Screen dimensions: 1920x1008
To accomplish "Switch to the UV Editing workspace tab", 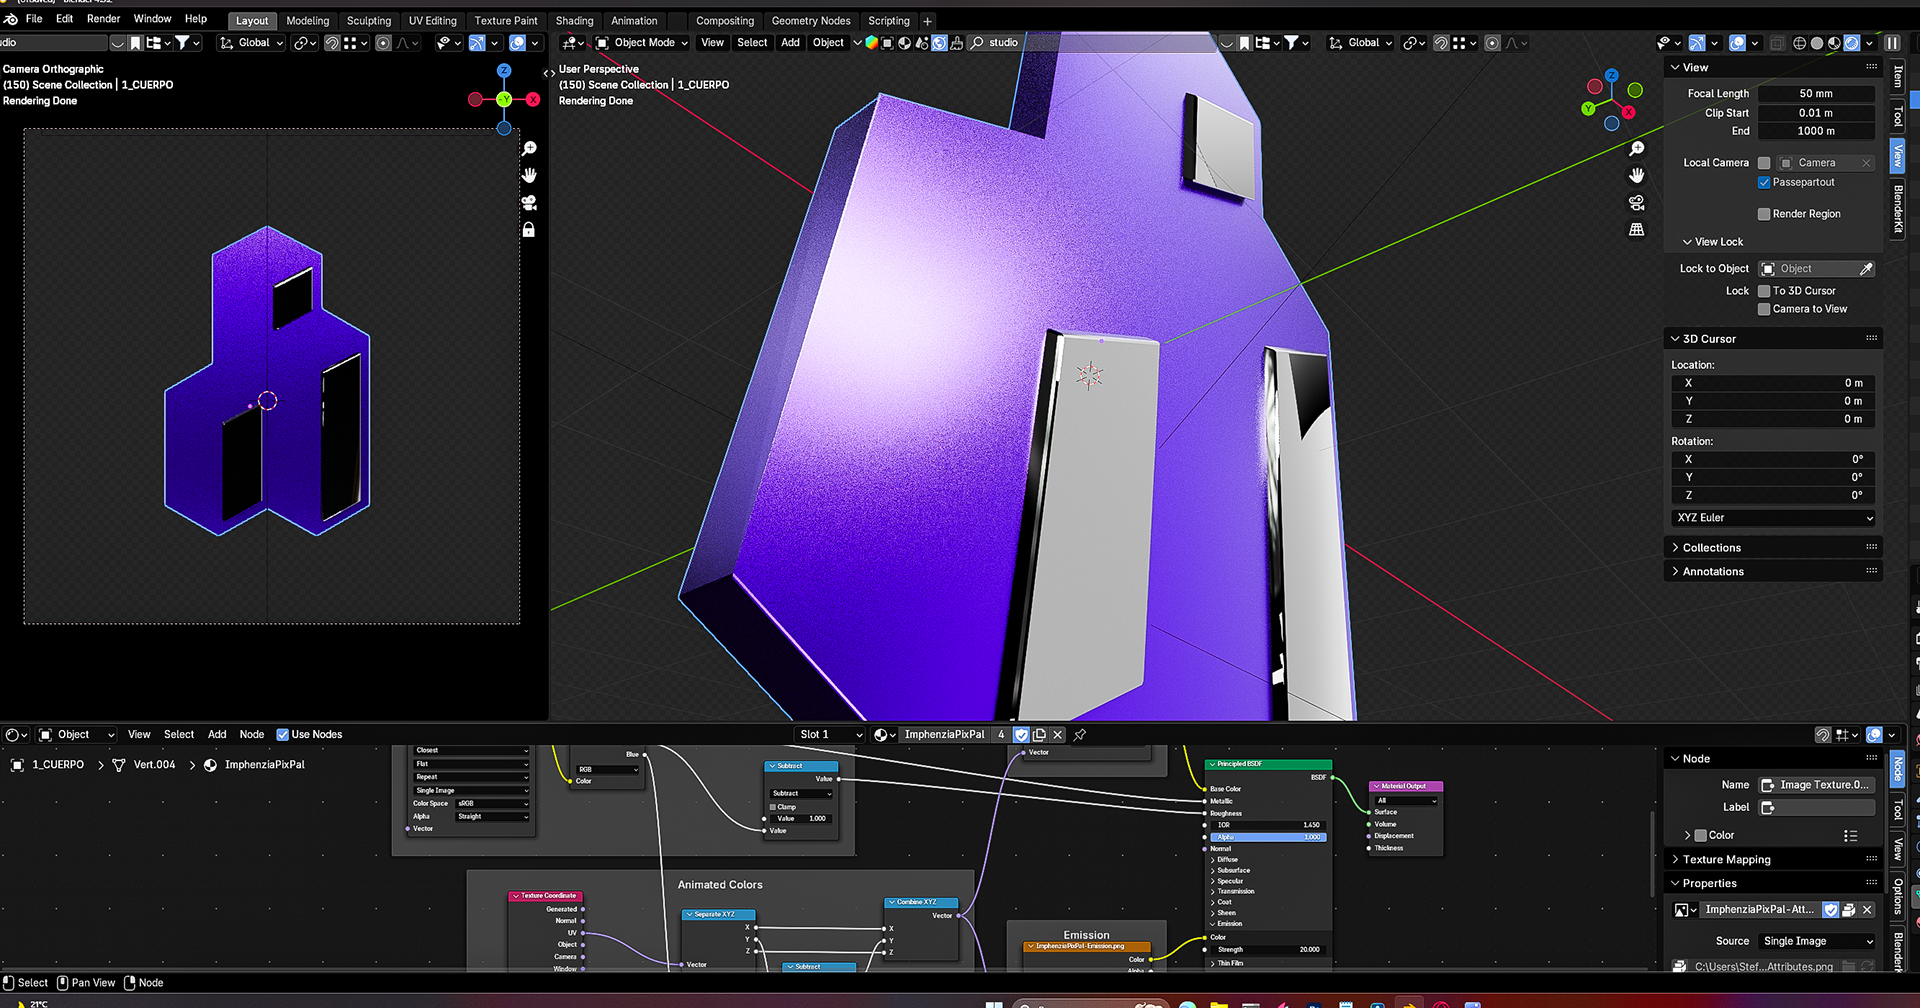I will pyautogui.click(x=432, y=21).
